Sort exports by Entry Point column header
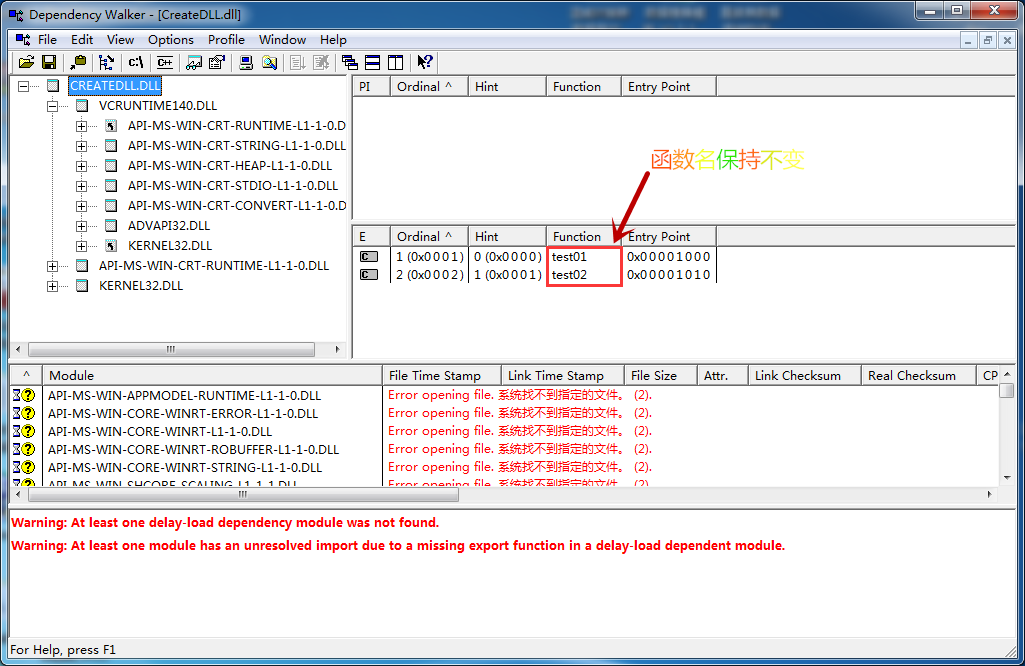Screen dimensions: 1025x666 pos(668,236)
